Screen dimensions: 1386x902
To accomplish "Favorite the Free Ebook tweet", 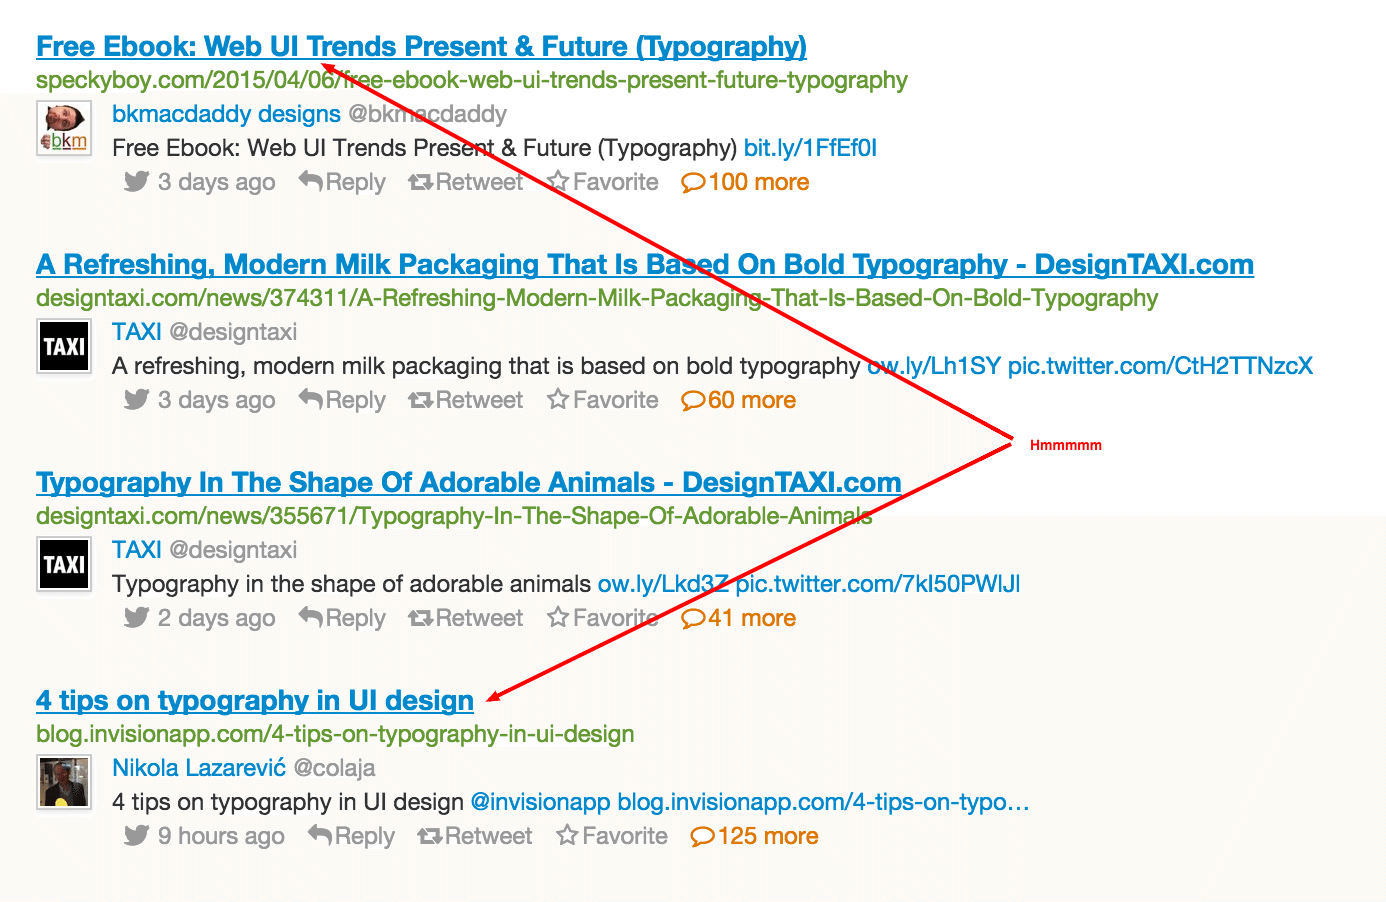I will coord(615,181).
